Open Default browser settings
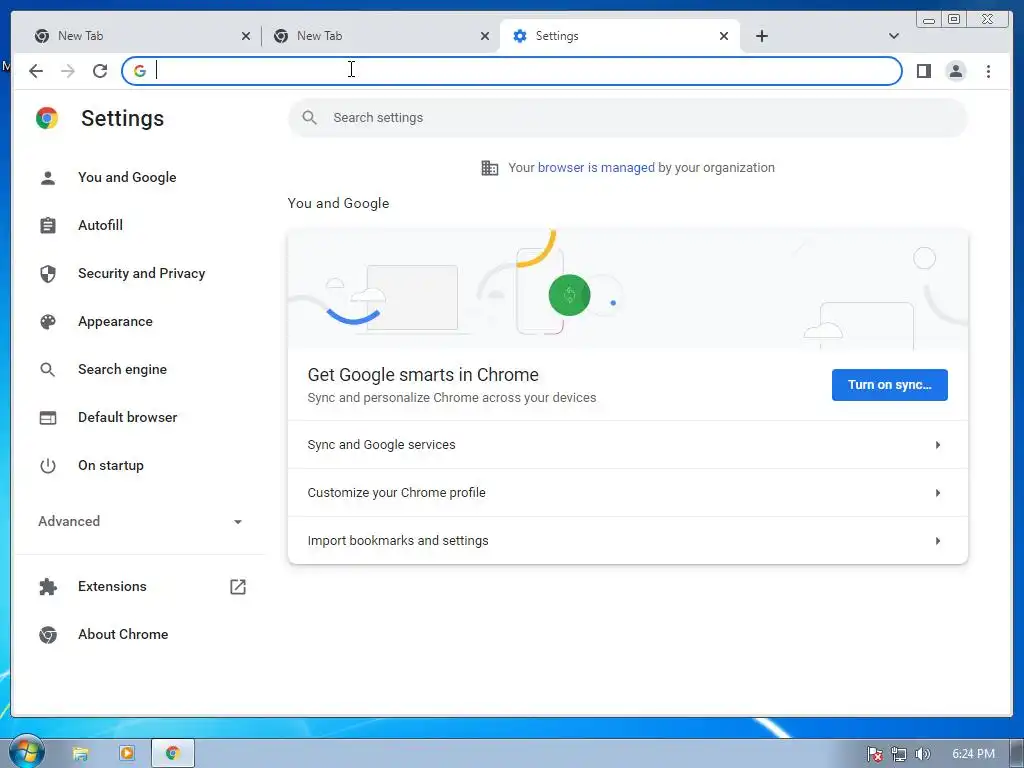Image resolution: width=1024 pixels, height=768 pixels. pyautogui.click(x=127, y=417)
